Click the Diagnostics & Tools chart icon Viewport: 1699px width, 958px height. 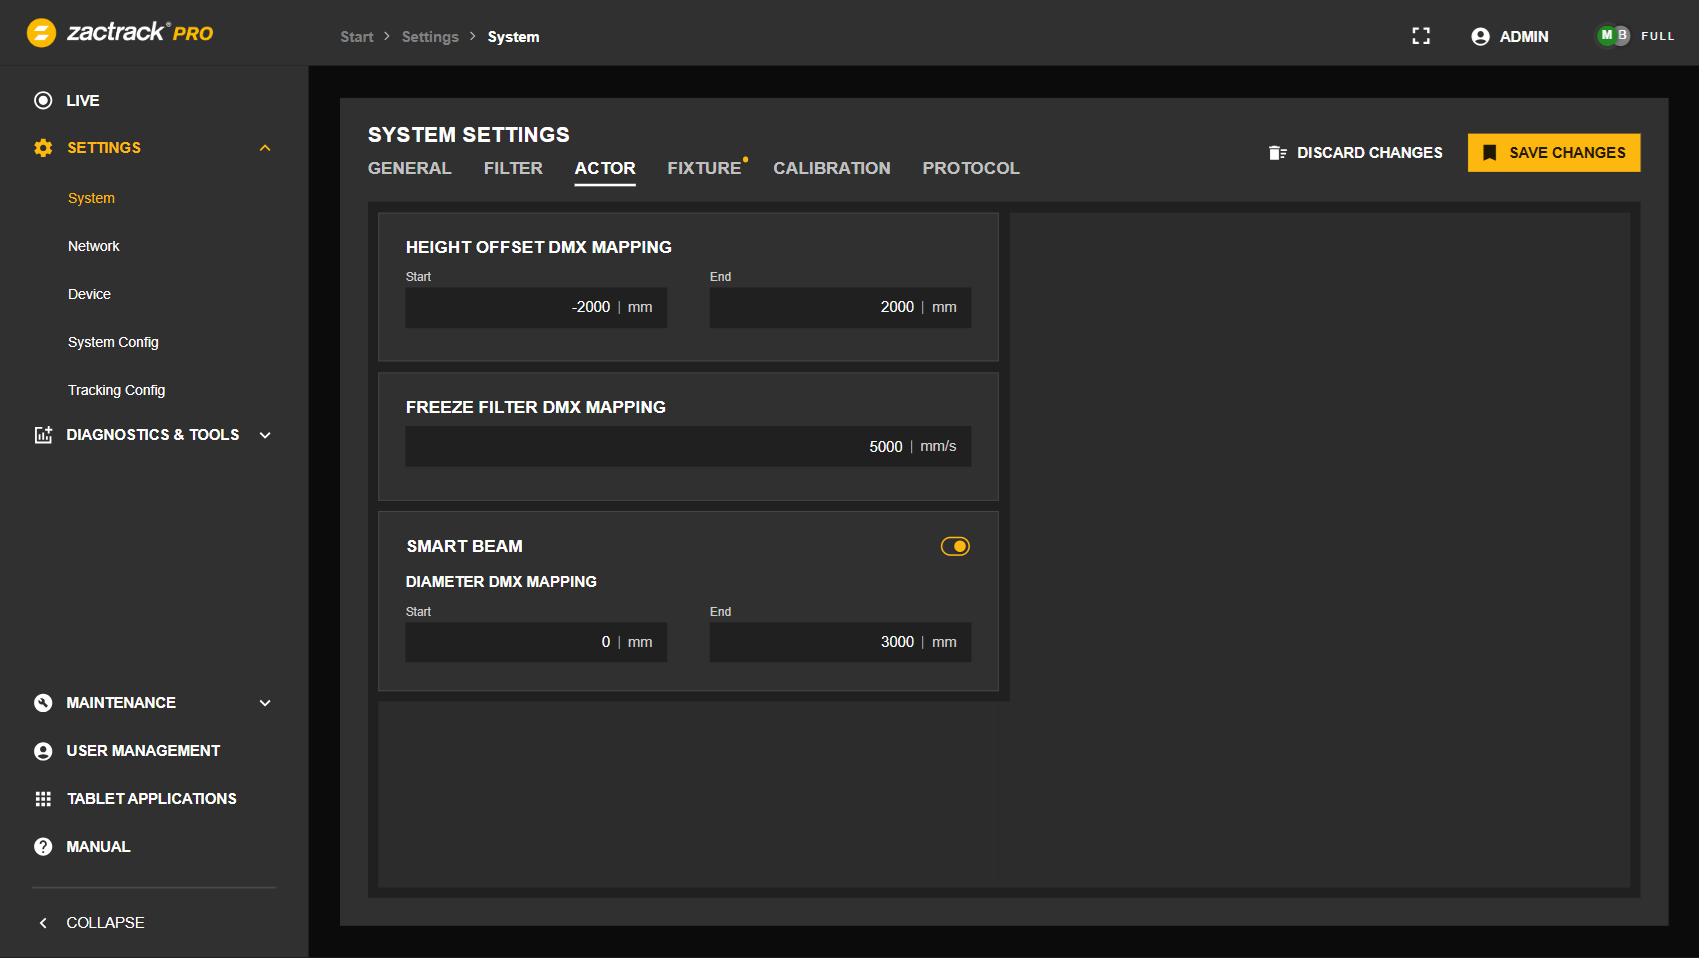(x=43, y=435)
